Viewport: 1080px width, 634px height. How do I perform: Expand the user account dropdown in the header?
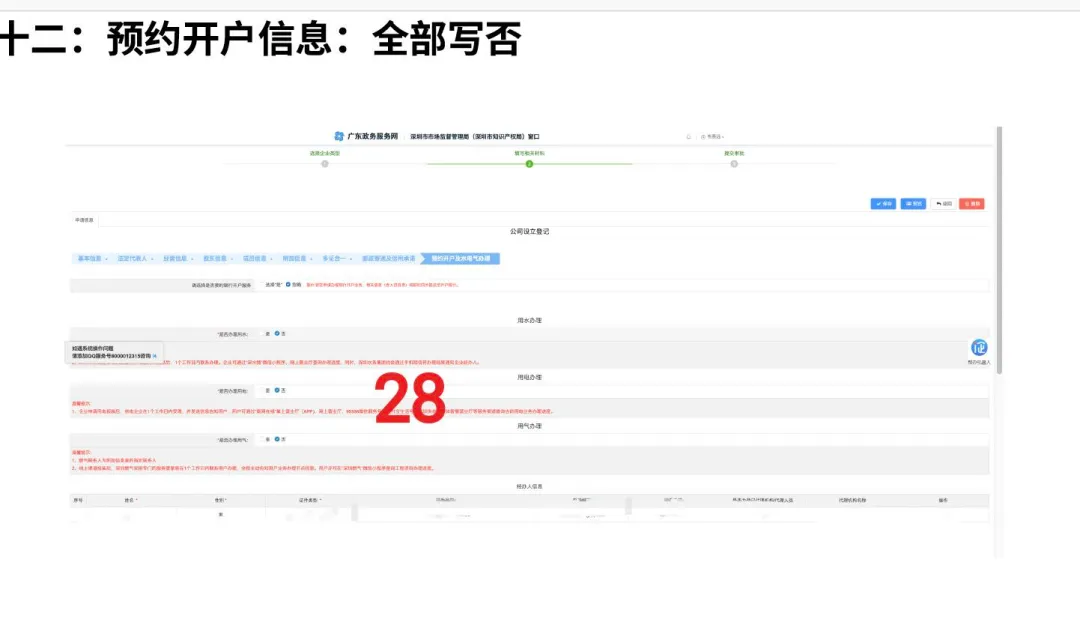click(x=712, y=136)
